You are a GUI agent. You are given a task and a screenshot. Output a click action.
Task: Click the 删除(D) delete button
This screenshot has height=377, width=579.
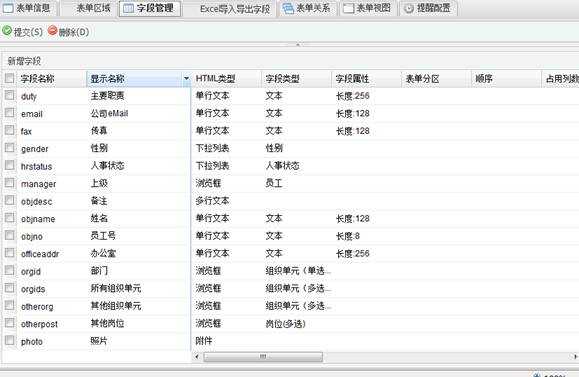pyautogui.click(x=69, y=32)
